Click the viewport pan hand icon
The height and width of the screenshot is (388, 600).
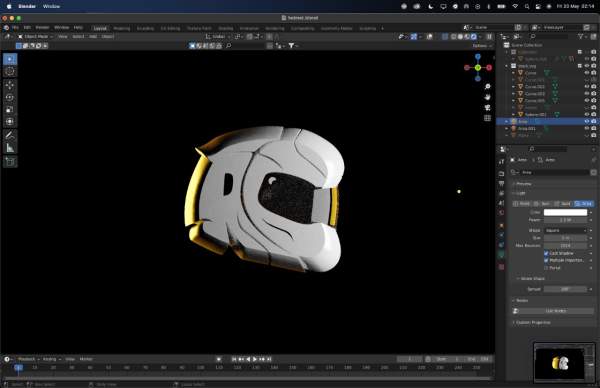[x=488, y=97]
